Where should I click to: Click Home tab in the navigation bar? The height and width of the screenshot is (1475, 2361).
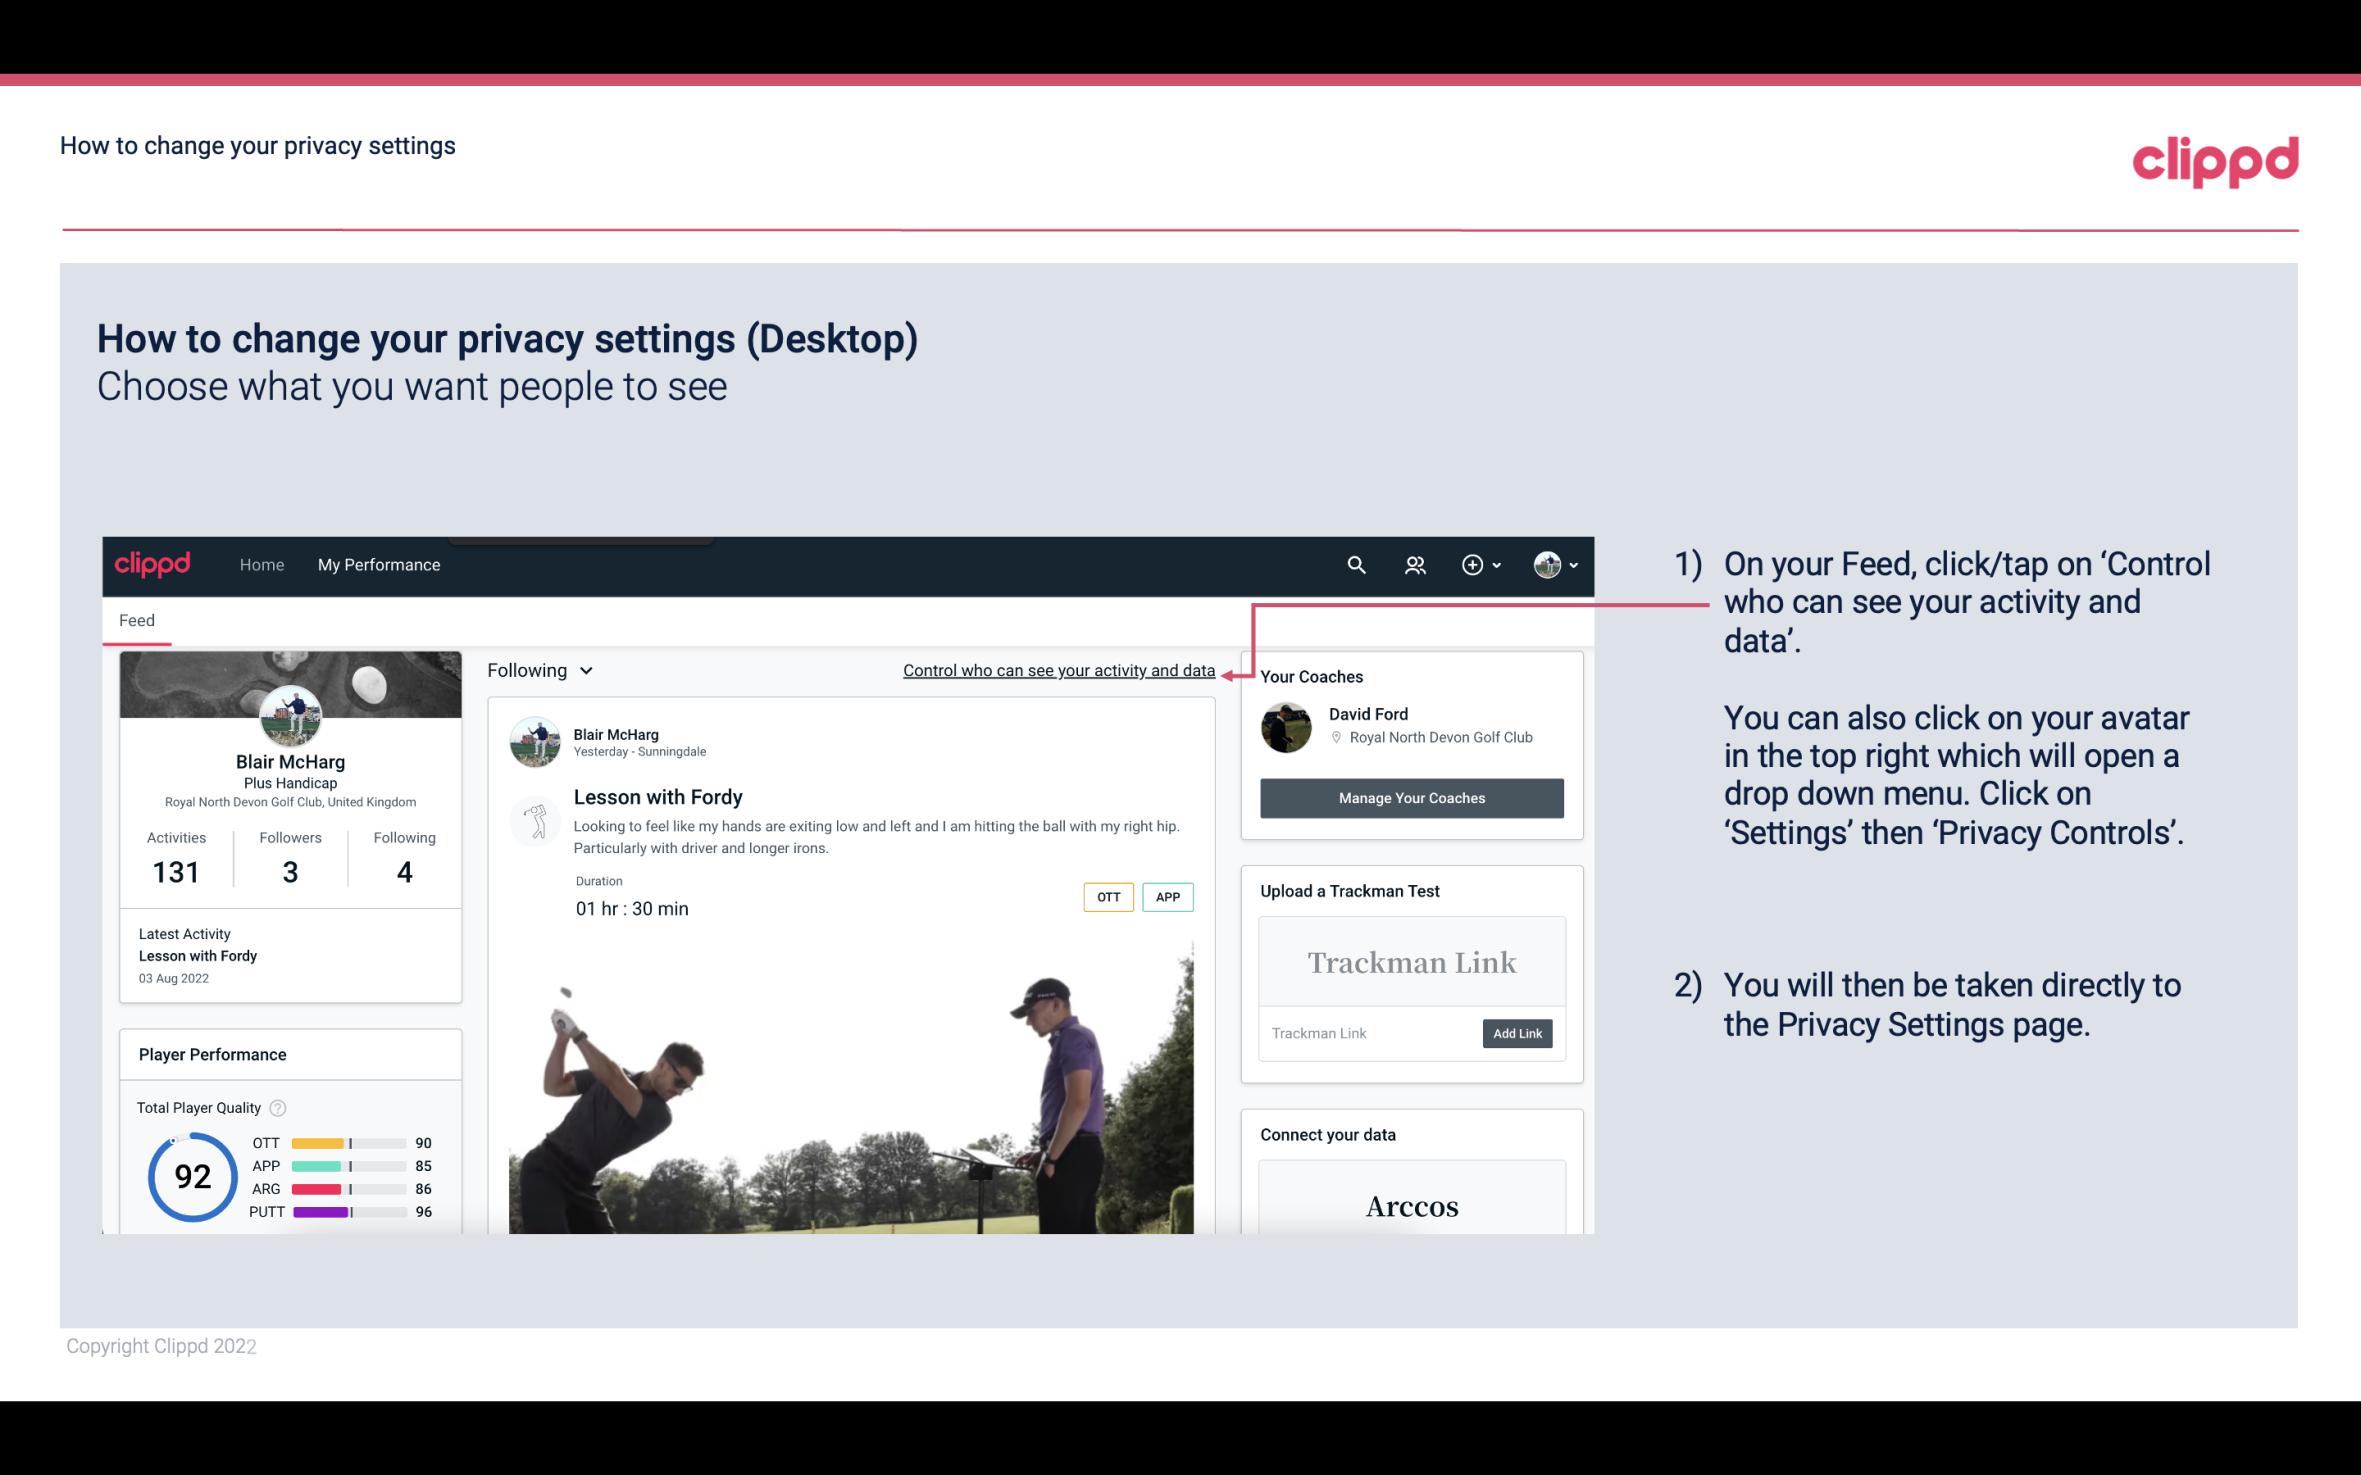pos(260,564)
